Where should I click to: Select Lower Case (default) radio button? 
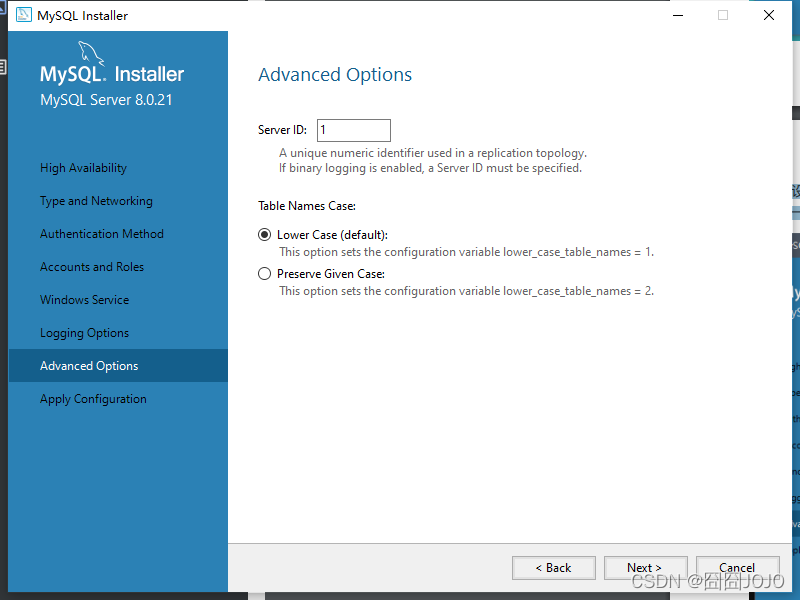pyautogui.click(x=264, y=235)
